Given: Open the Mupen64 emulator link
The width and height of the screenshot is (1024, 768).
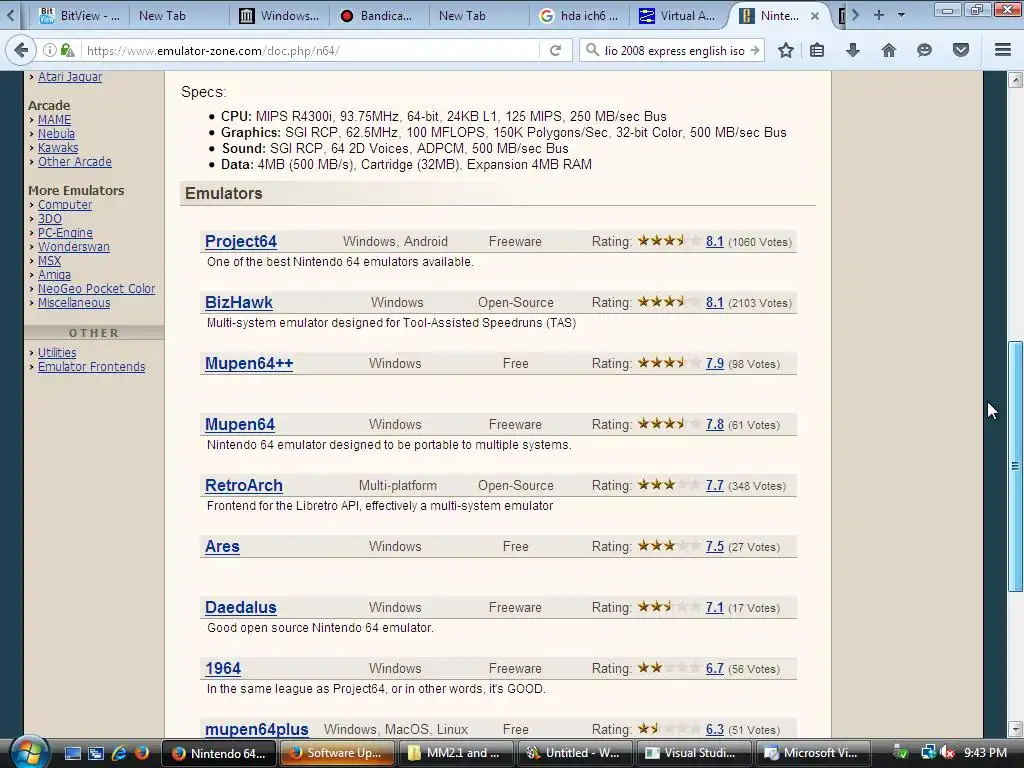Looking at the screenshot, I should pyautogui.click(x=240, y=424).
